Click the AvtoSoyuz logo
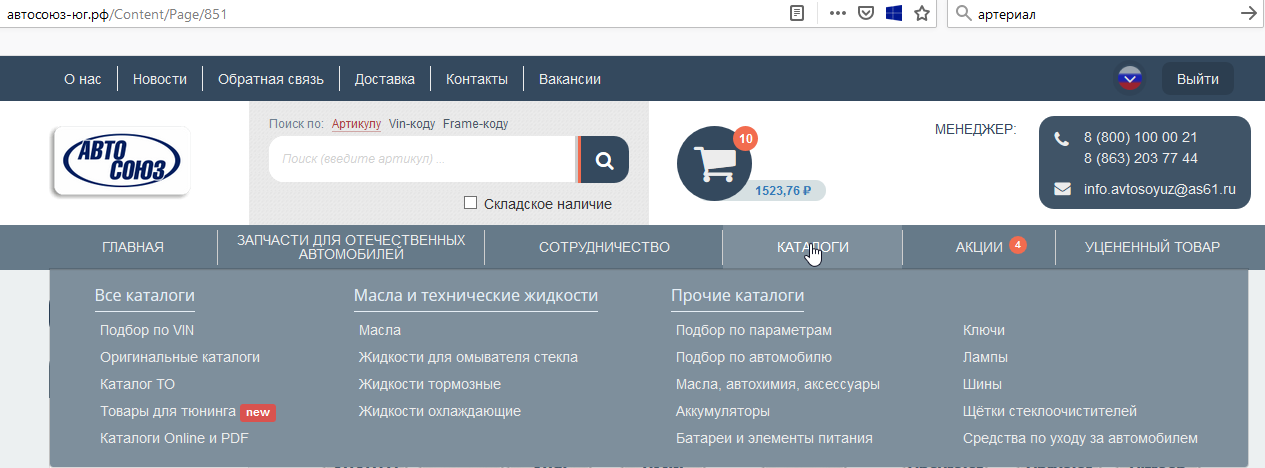Image resolution: width=1265 pixels, height=468 pixels. pyautogui.click(x=120, y=161)
